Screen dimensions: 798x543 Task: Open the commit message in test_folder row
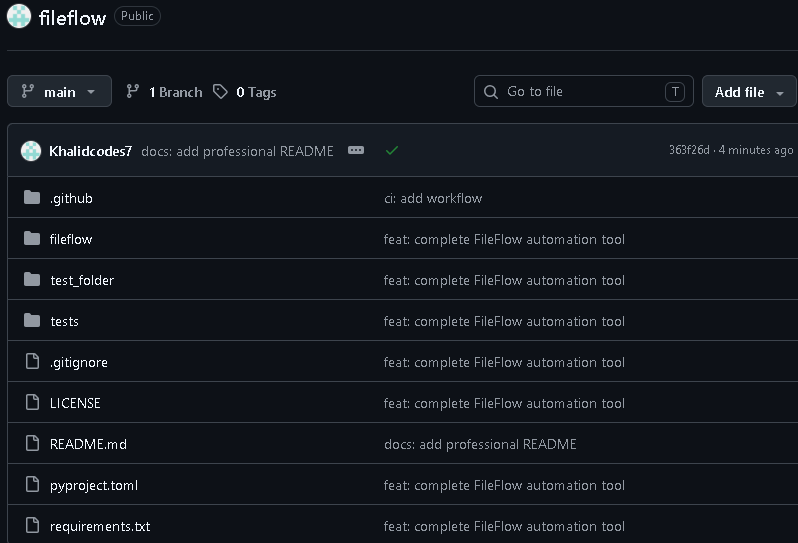coord(504,280)
